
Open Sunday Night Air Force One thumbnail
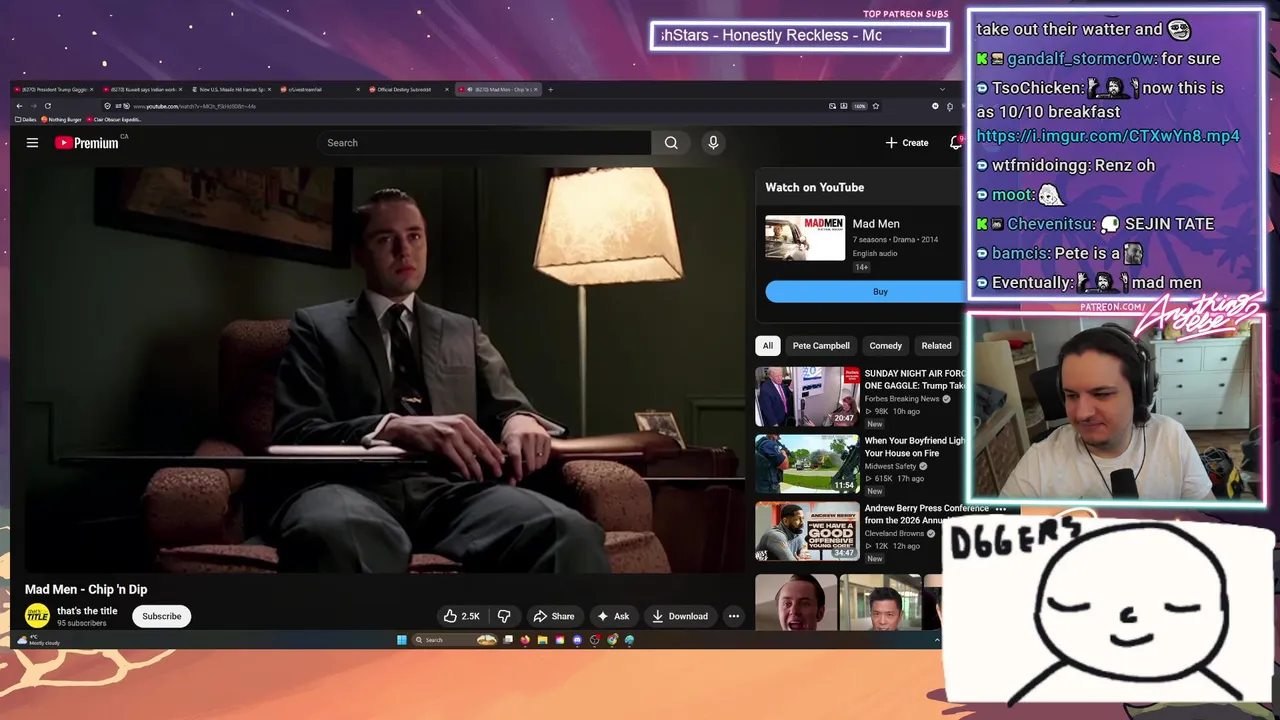[x=807, y=397]
